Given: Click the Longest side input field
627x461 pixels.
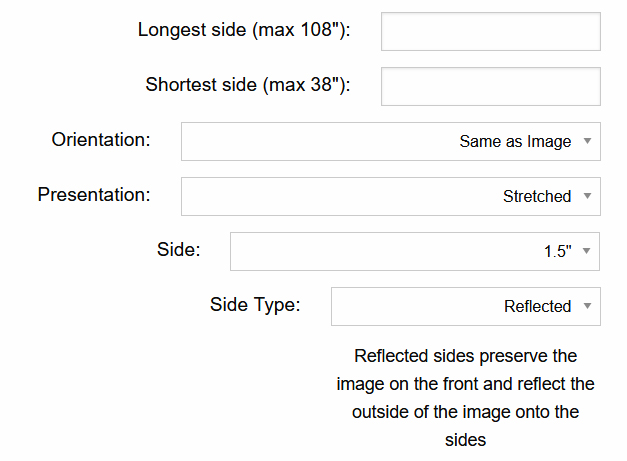Looking at the screenshot, I should tap(490, 31).
